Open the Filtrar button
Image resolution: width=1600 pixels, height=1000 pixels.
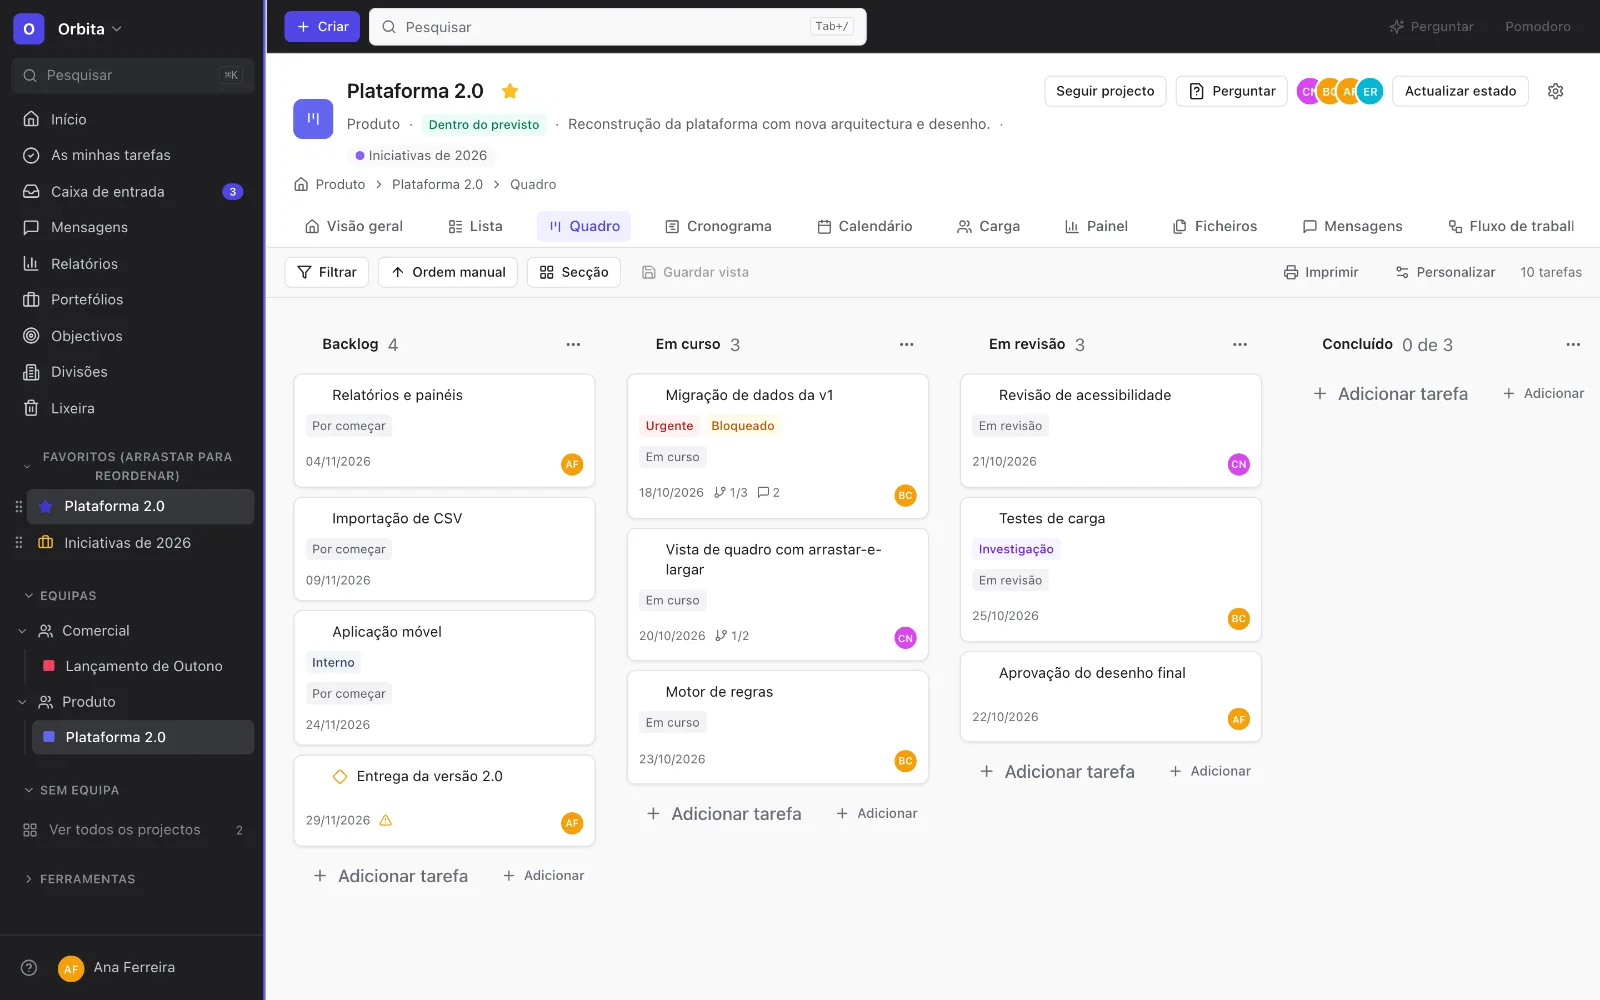[x=327, y=272]
